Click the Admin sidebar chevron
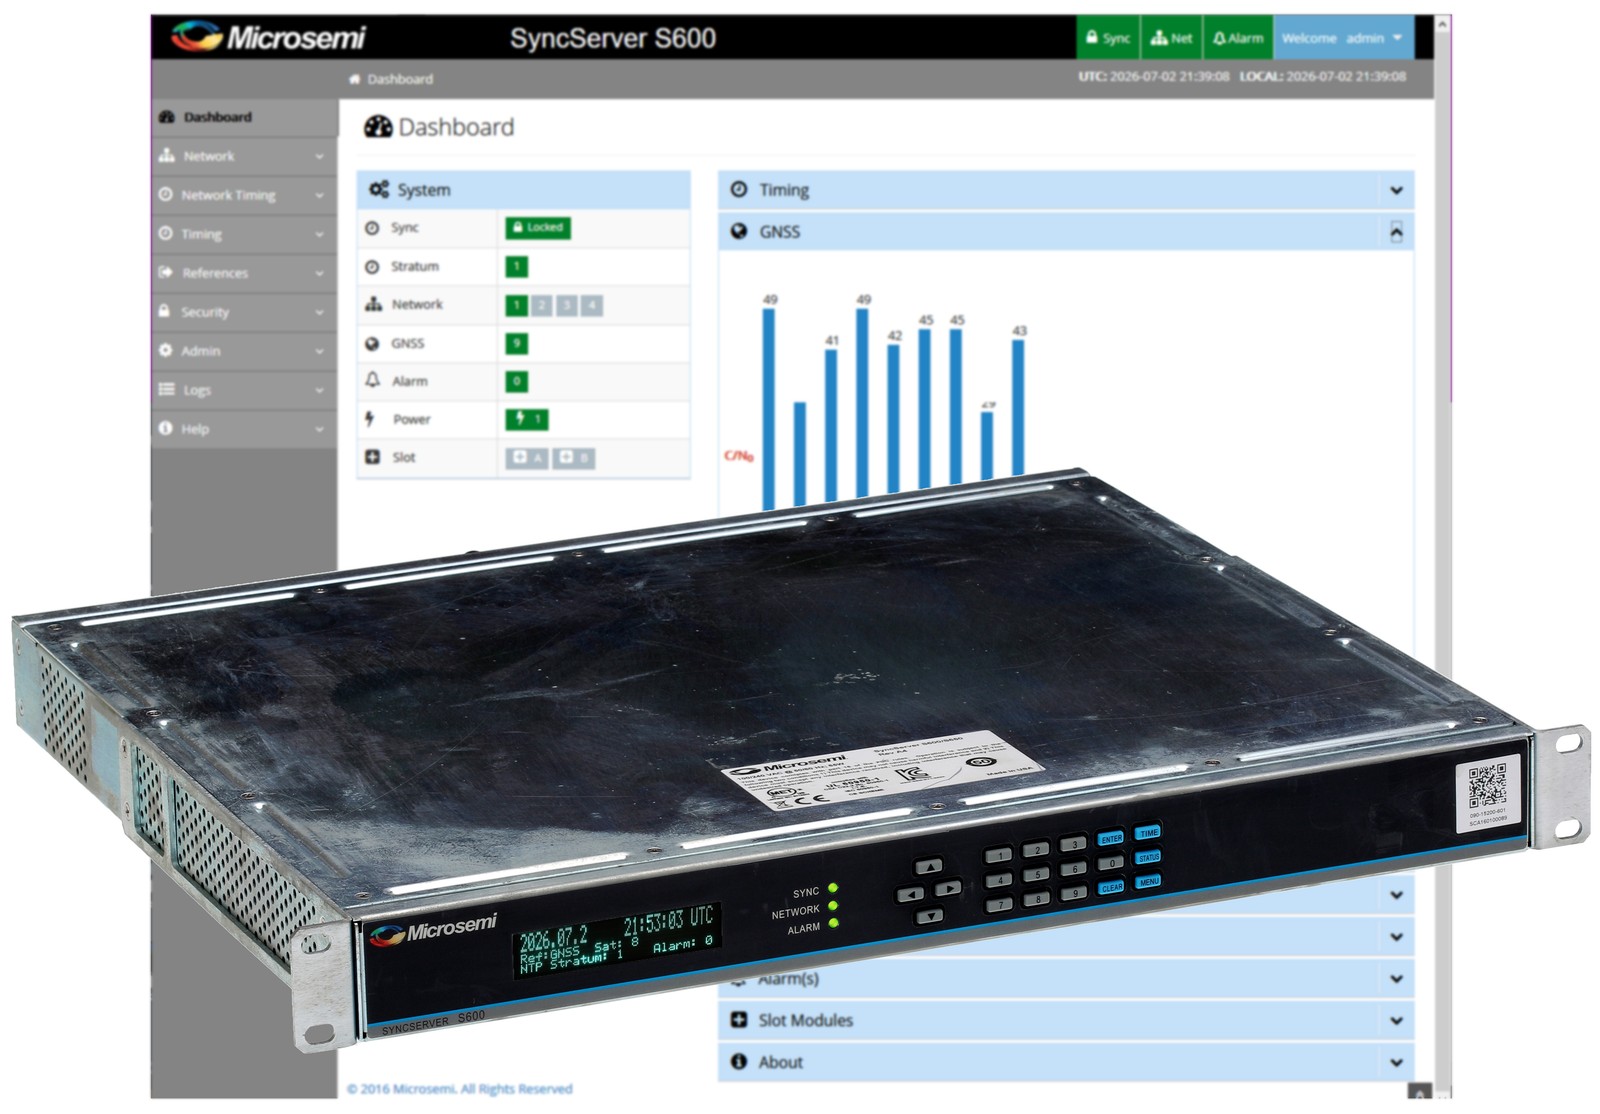1600x1114 pixels. click(x=319, y=352)
